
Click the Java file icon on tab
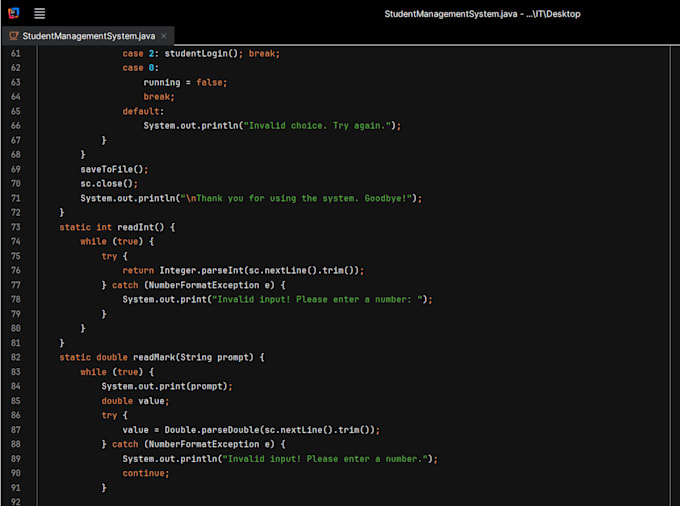(x=14, y=36)
